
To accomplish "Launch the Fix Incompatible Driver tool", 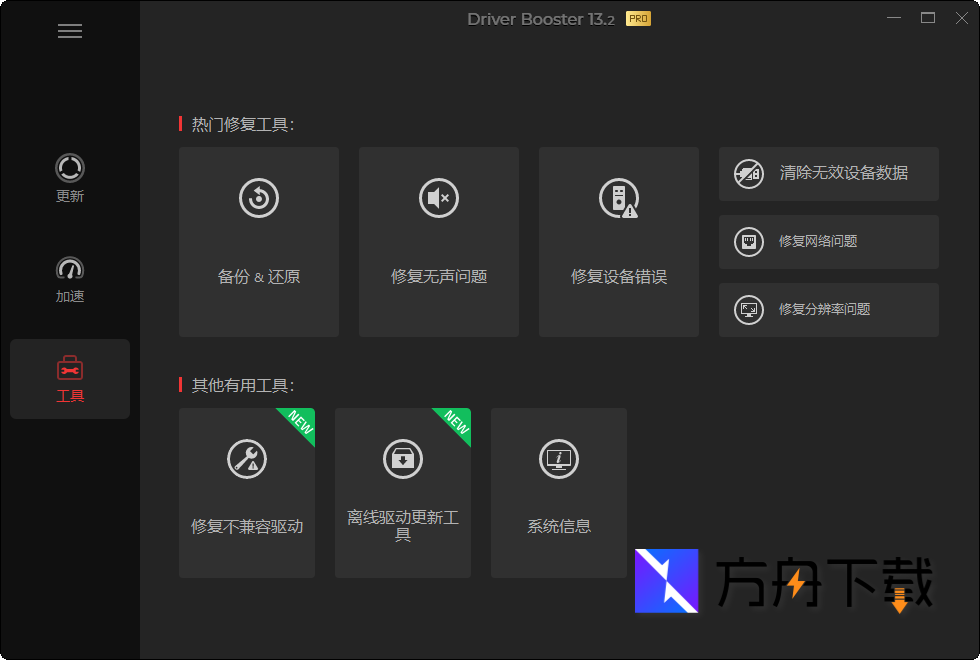I will (x=246, y=493).
